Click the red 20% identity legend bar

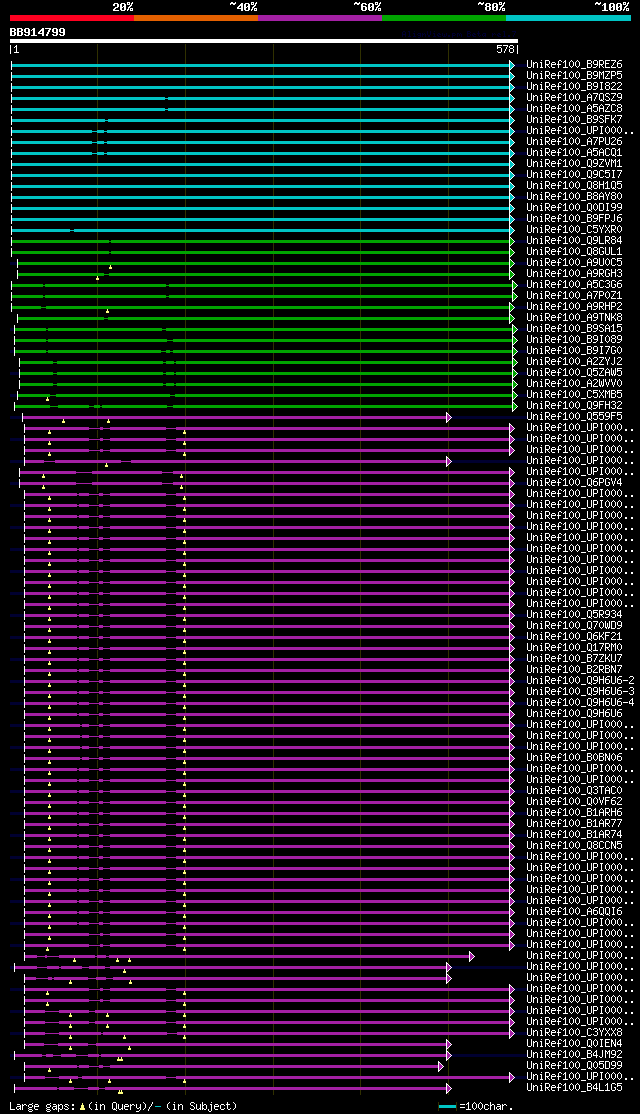tap(72, 18)
